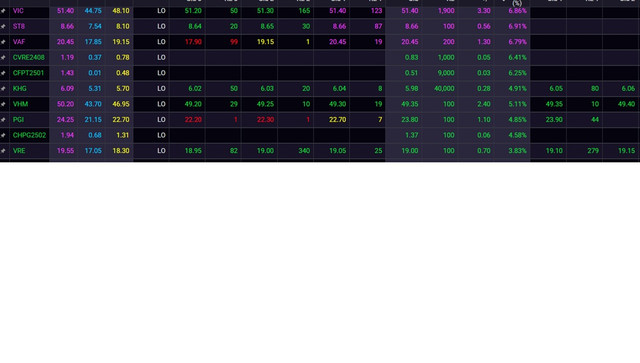This screenshot has width=640, height=363.
Task: Click LO order type in VIC row
Action: tap(161, 11)
